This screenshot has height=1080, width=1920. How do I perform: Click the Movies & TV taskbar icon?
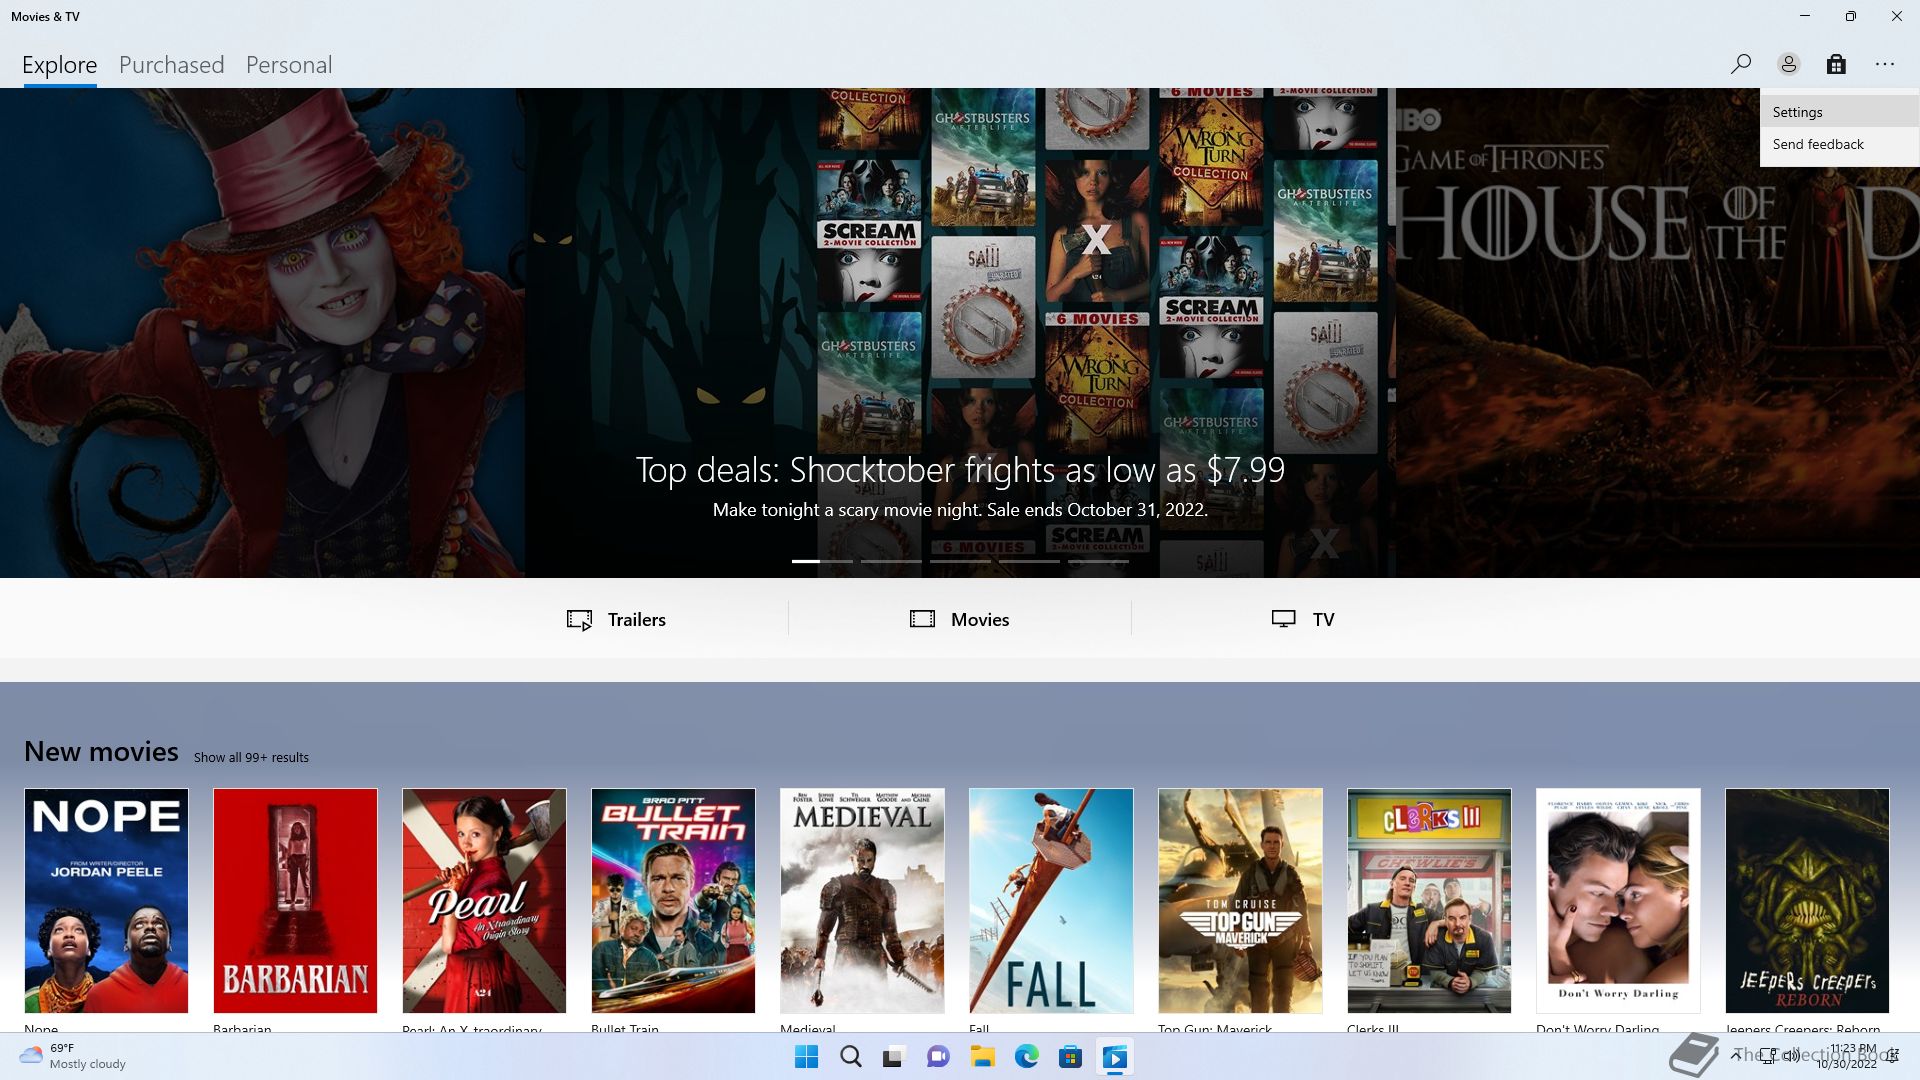click(x=1114, y=1057)
